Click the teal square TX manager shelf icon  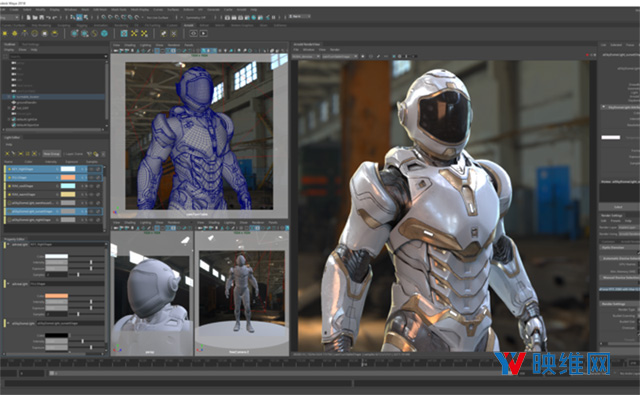pos(124,33)
